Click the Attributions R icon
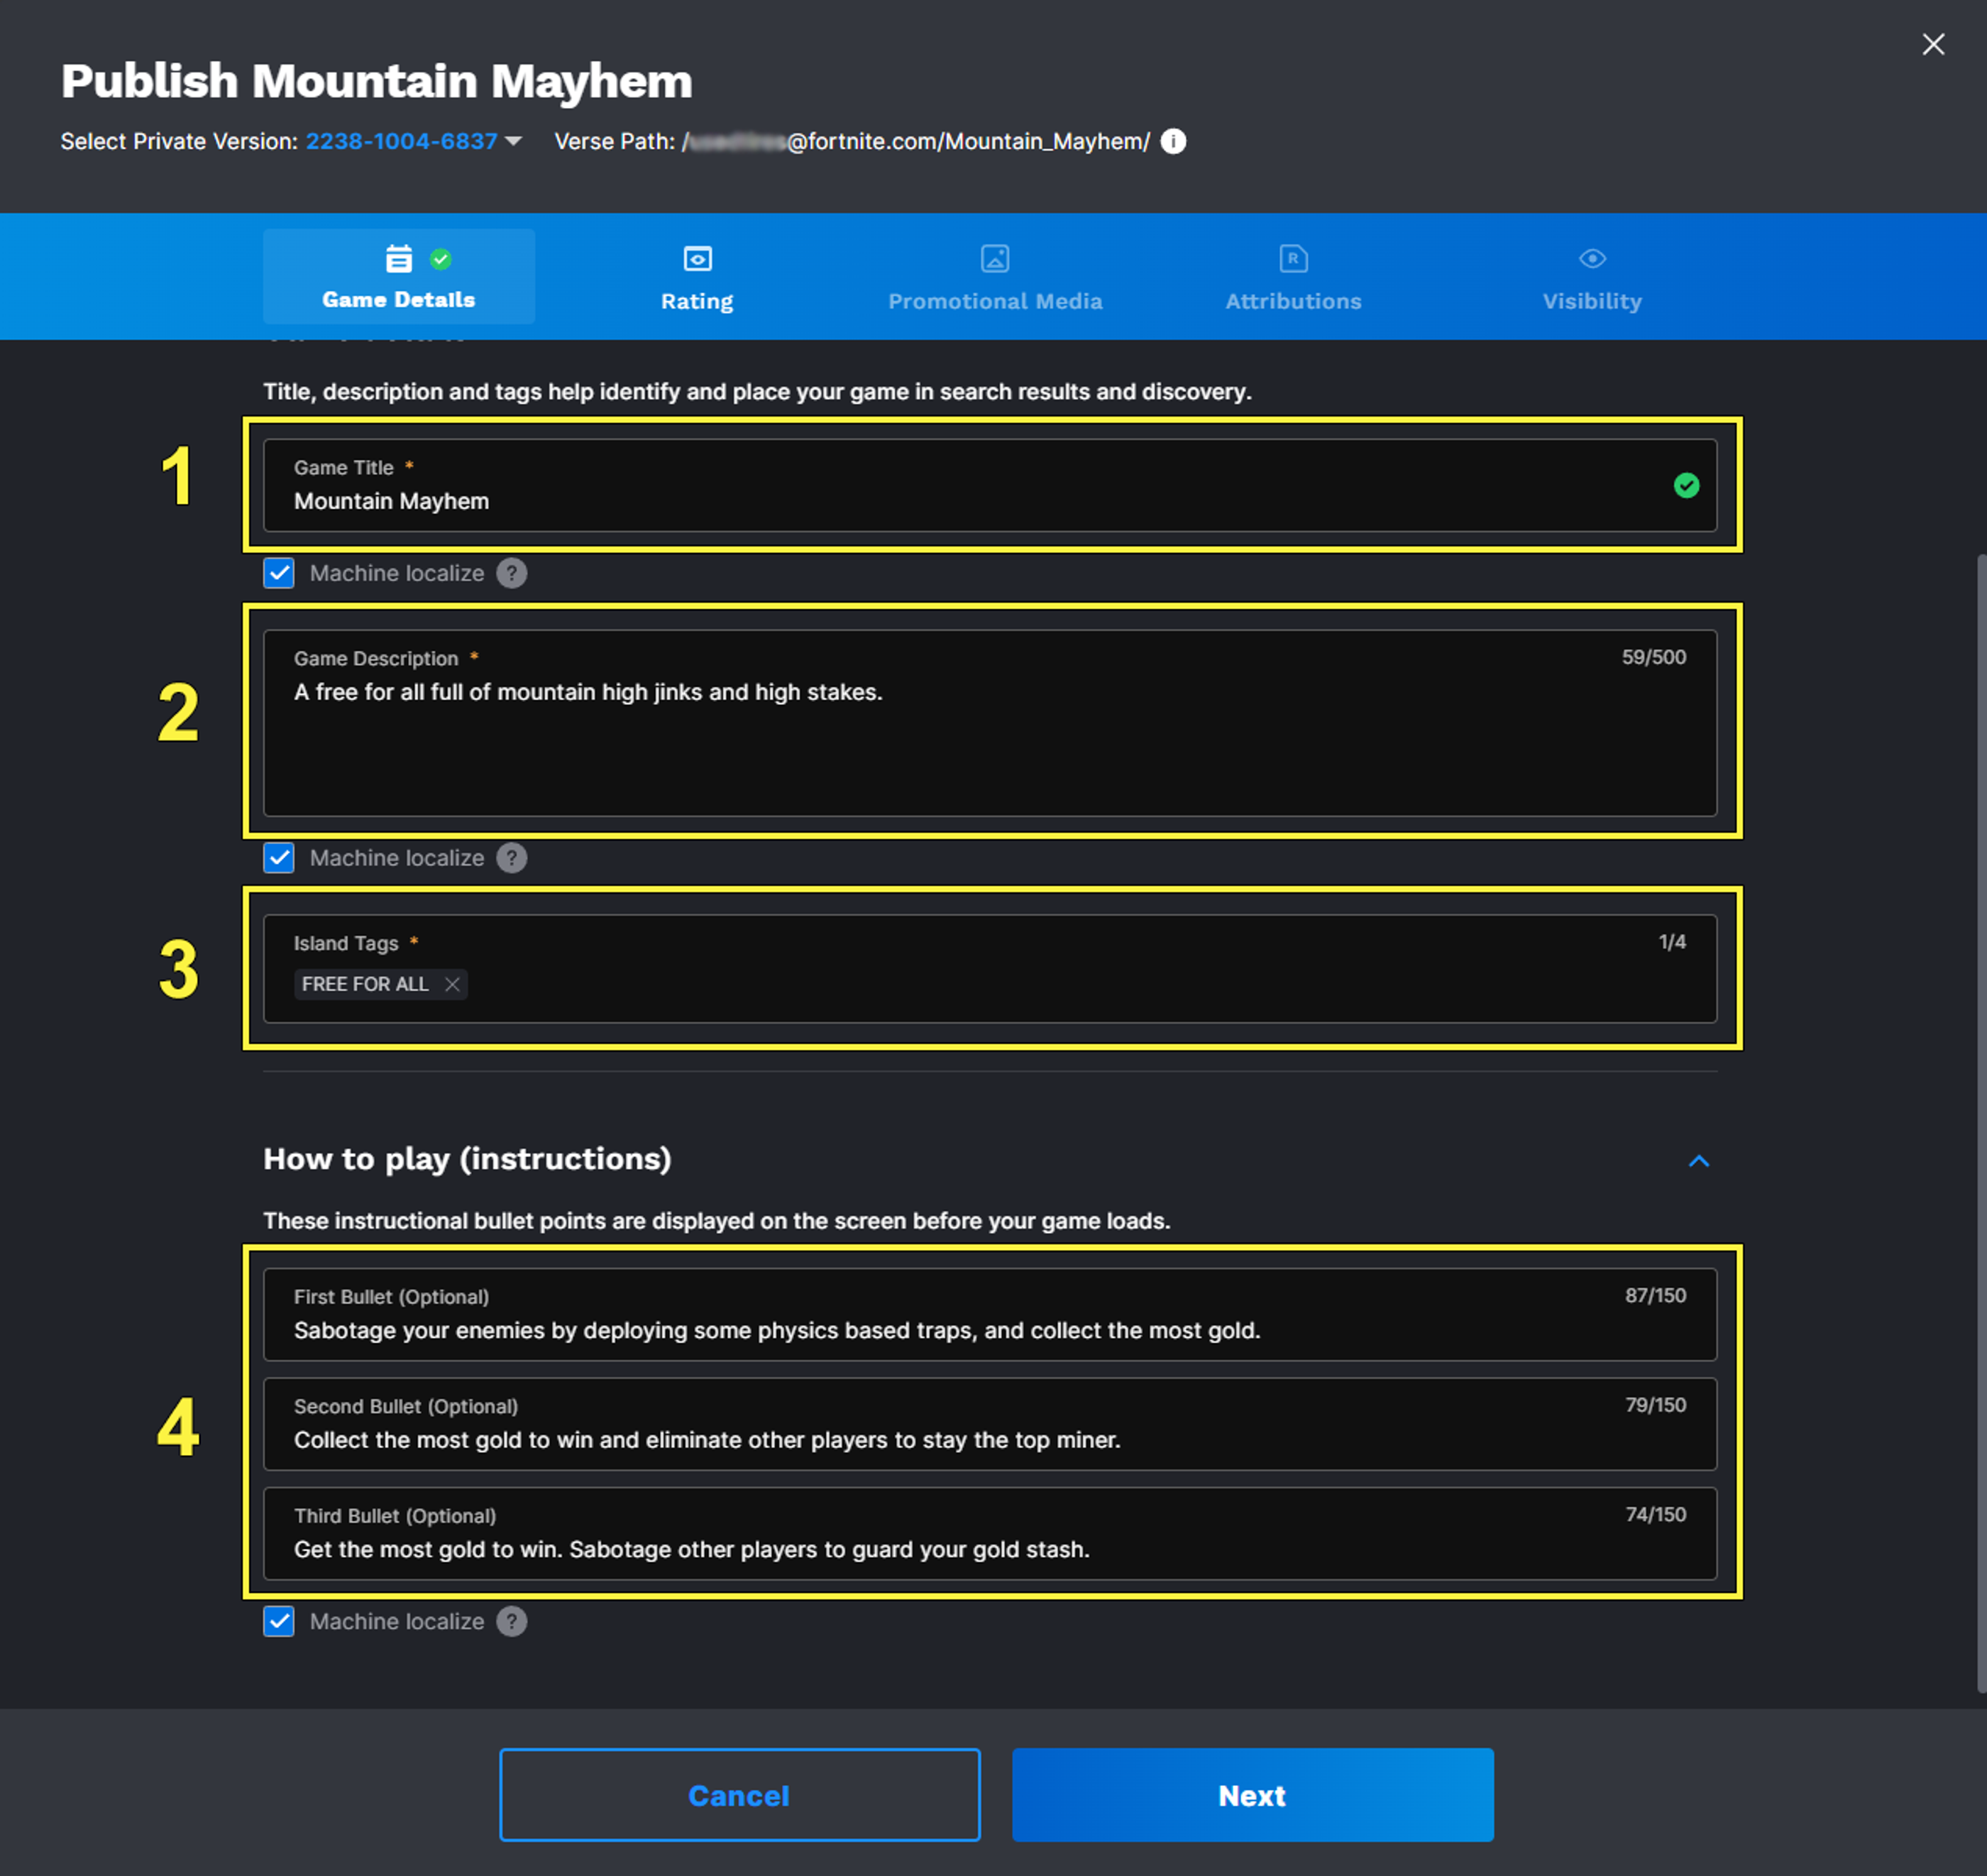This screenshot has height=1876, width=1987. coord(1293,259)
